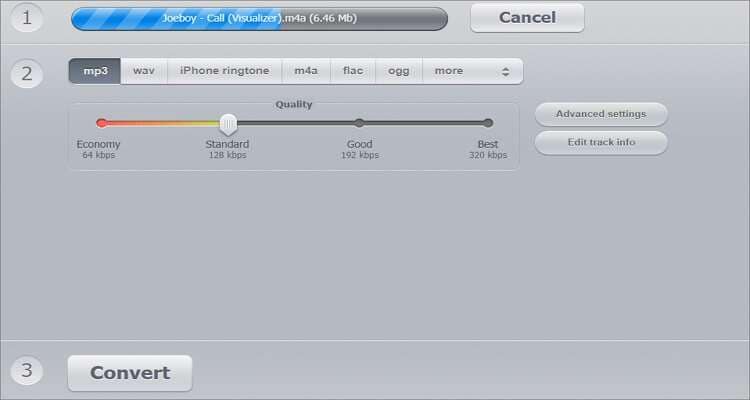
Task: Choose the iPhone ringtone format
Action: pyautogui.click(x=224, y=71)
